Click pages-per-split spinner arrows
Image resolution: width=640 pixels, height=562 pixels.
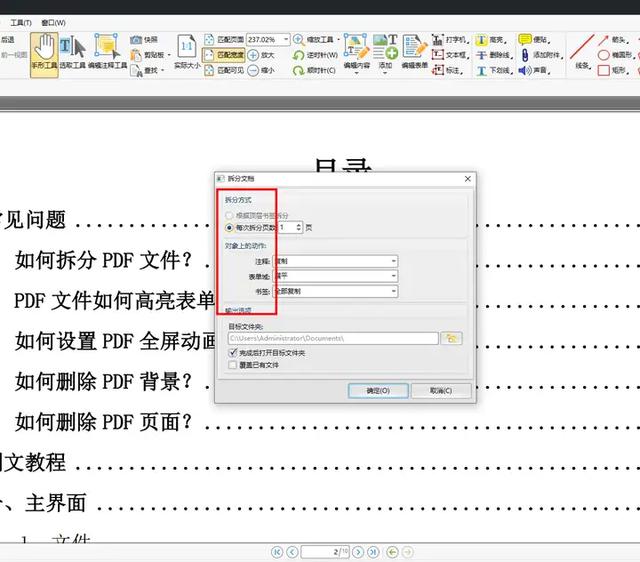tap(299, 227)
